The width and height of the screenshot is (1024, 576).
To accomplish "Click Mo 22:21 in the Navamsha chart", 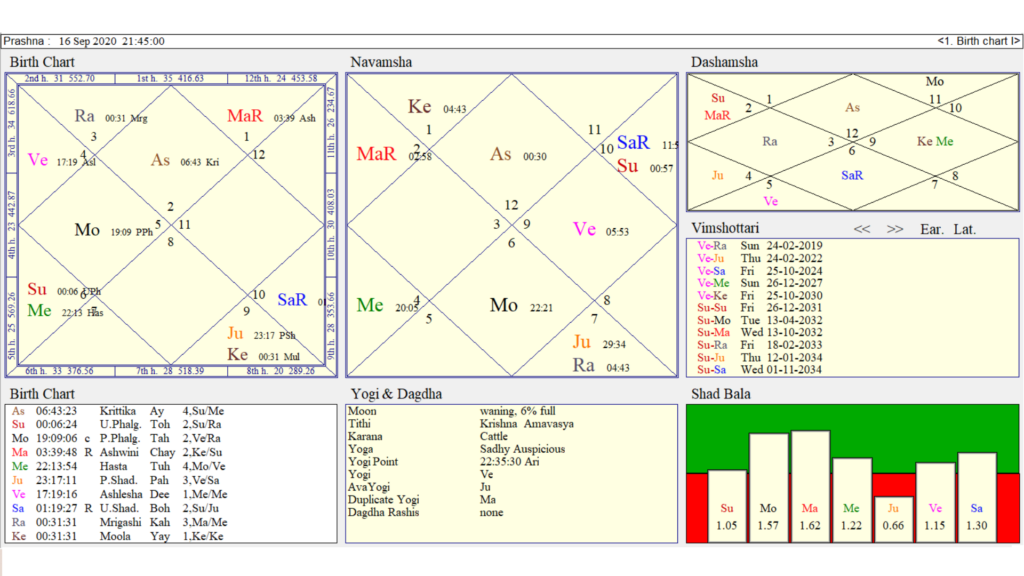I will [x=521, y=306].
